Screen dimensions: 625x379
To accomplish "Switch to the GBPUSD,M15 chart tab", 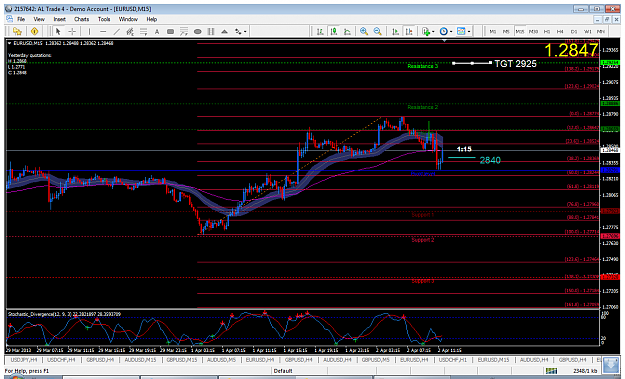I will [182, 360].
